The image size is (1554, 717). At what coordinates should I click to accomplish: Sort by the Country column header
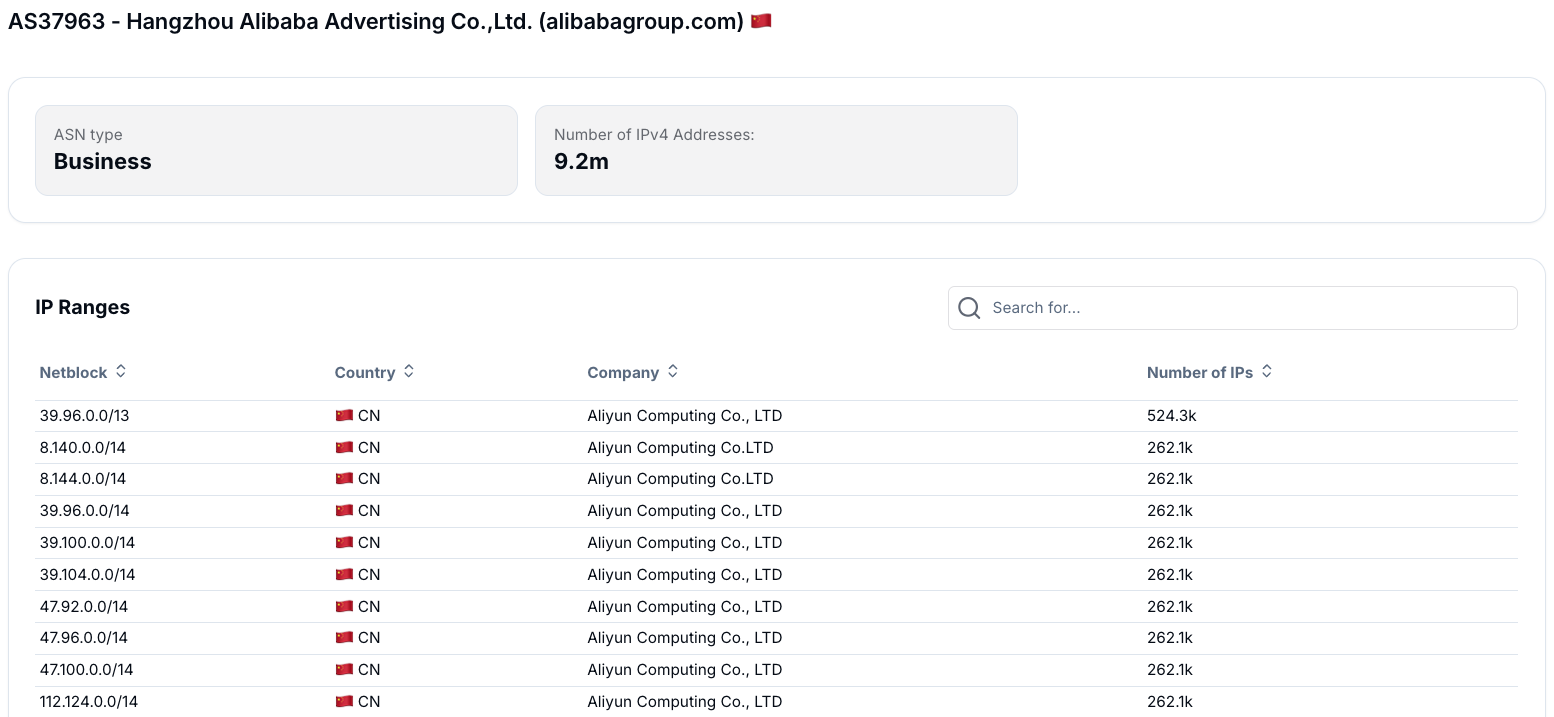pyautogui.click(x=364, y=372)
